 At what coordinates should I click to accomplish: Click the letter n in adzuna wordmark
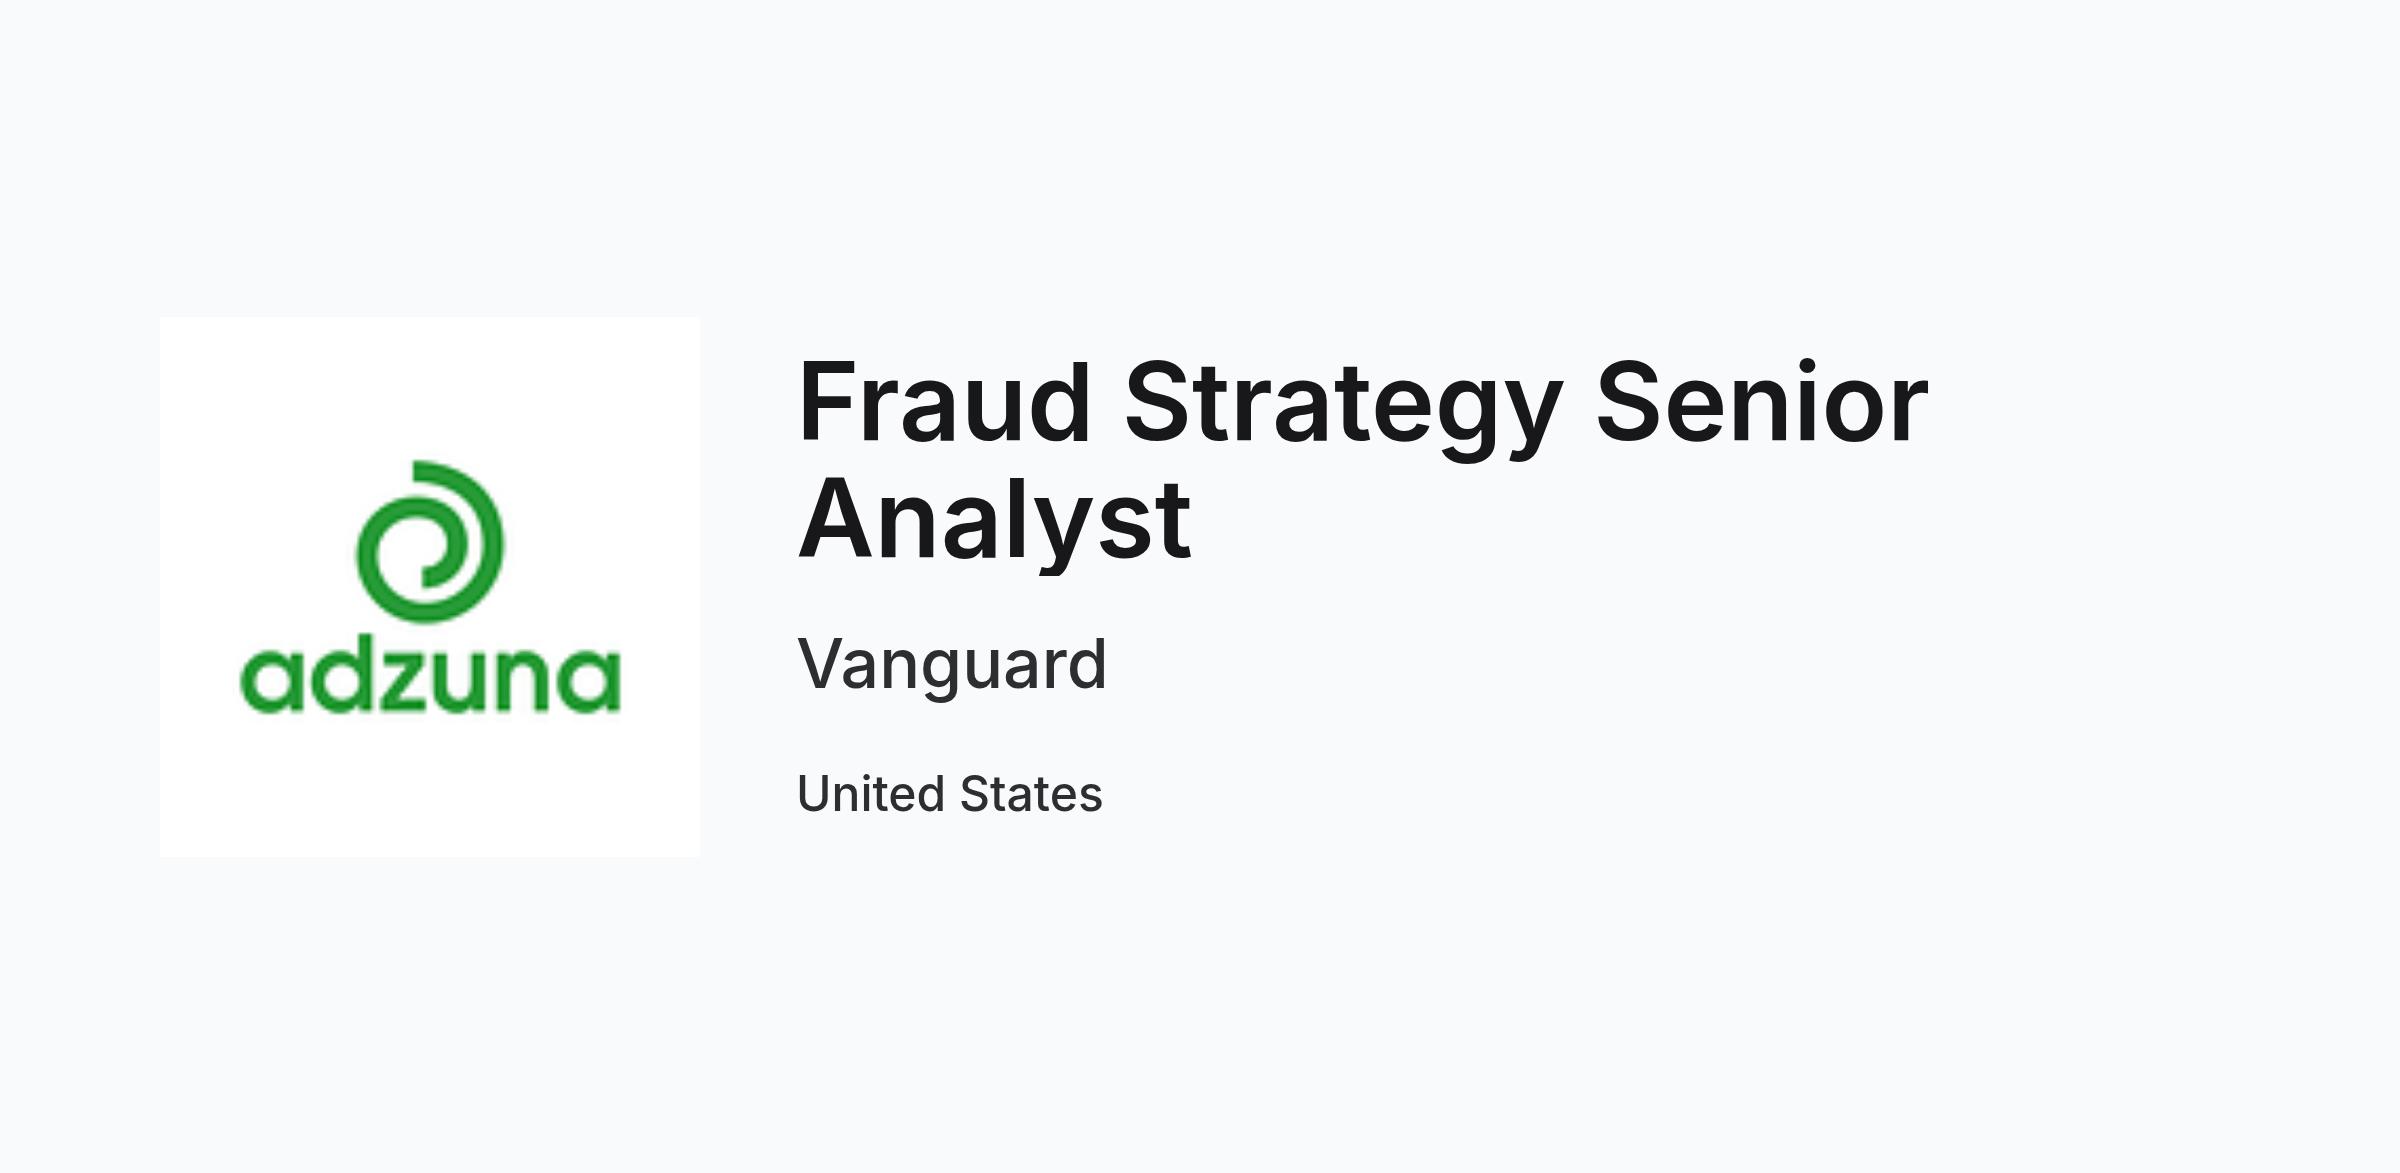(522, 680)
